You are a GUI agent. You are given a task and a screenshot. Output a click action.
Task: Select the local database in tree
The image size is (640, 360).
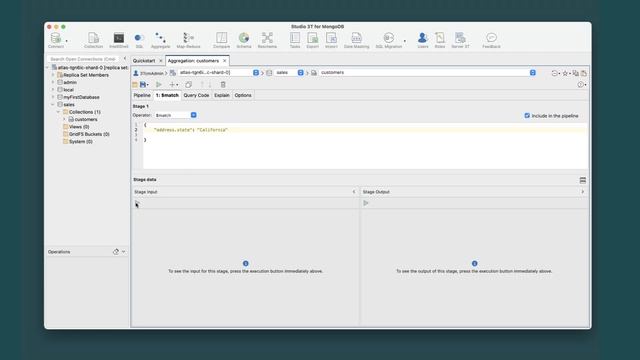(68, 90)
